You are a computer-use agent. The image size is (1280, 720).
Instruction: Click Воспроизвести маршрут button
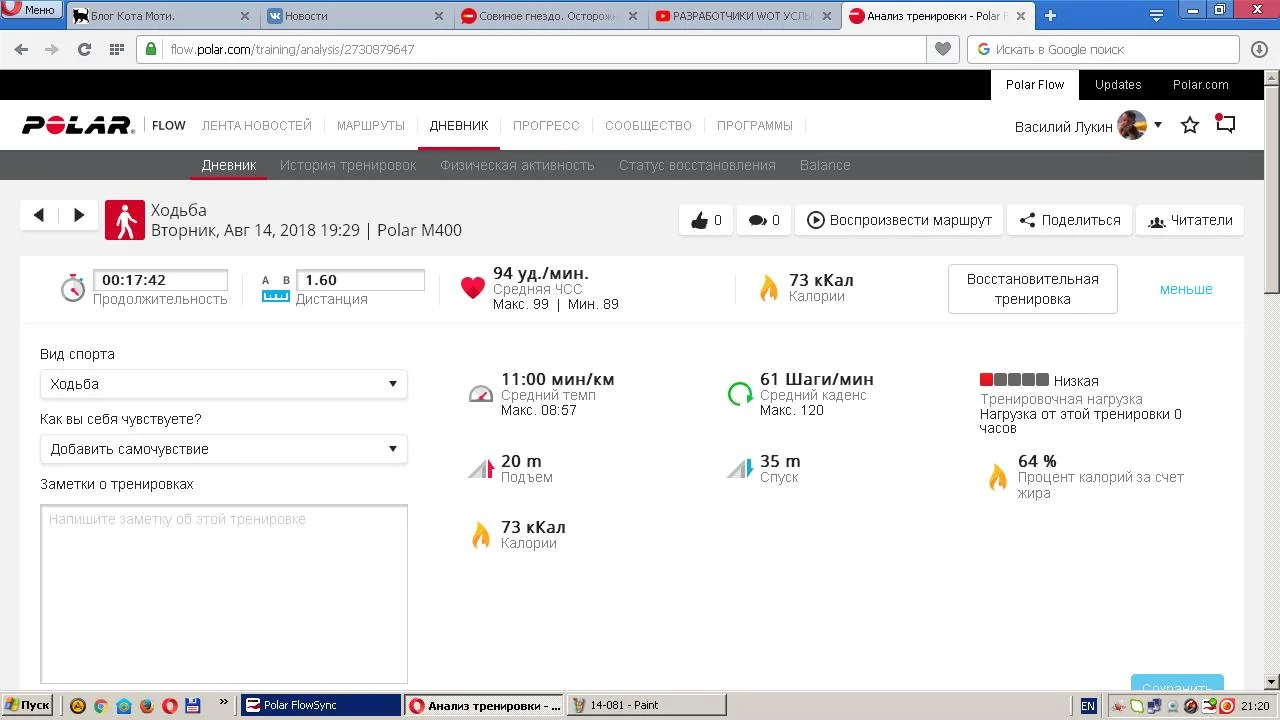pos(899,221)
